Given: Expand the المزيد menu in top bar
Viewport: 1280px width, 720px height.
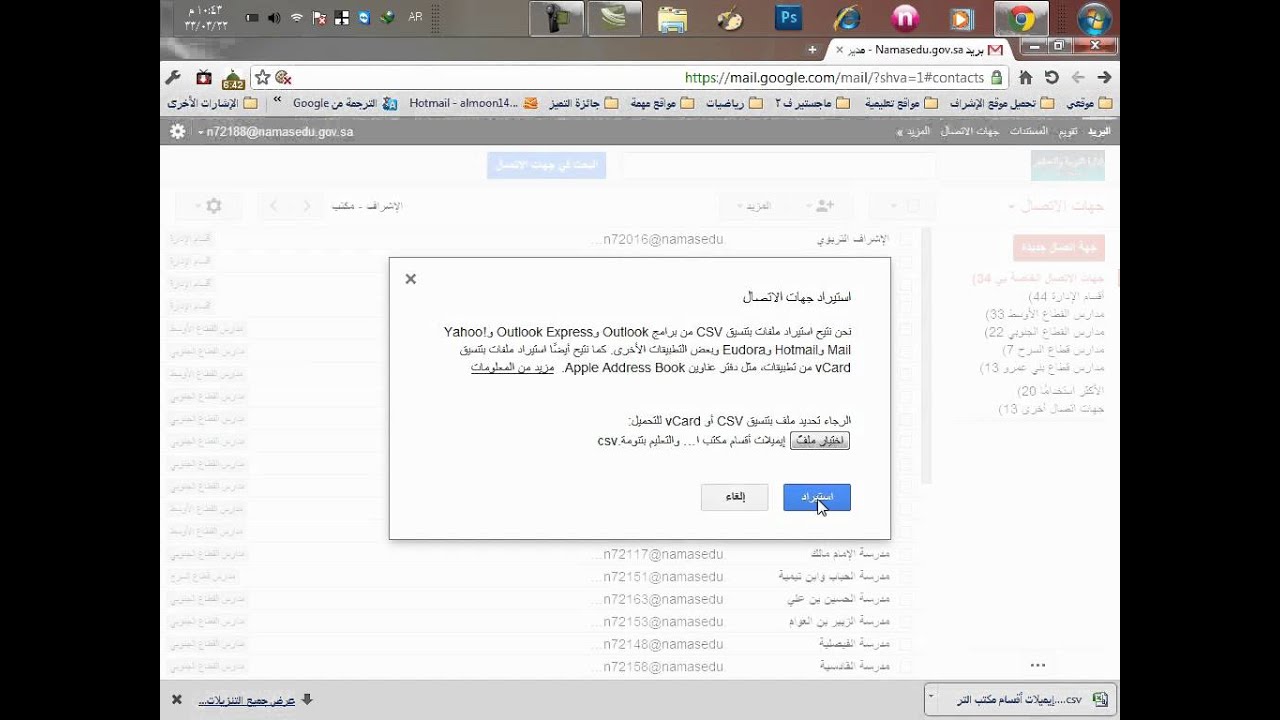Looking at the screenshot, I should (913, 131).
